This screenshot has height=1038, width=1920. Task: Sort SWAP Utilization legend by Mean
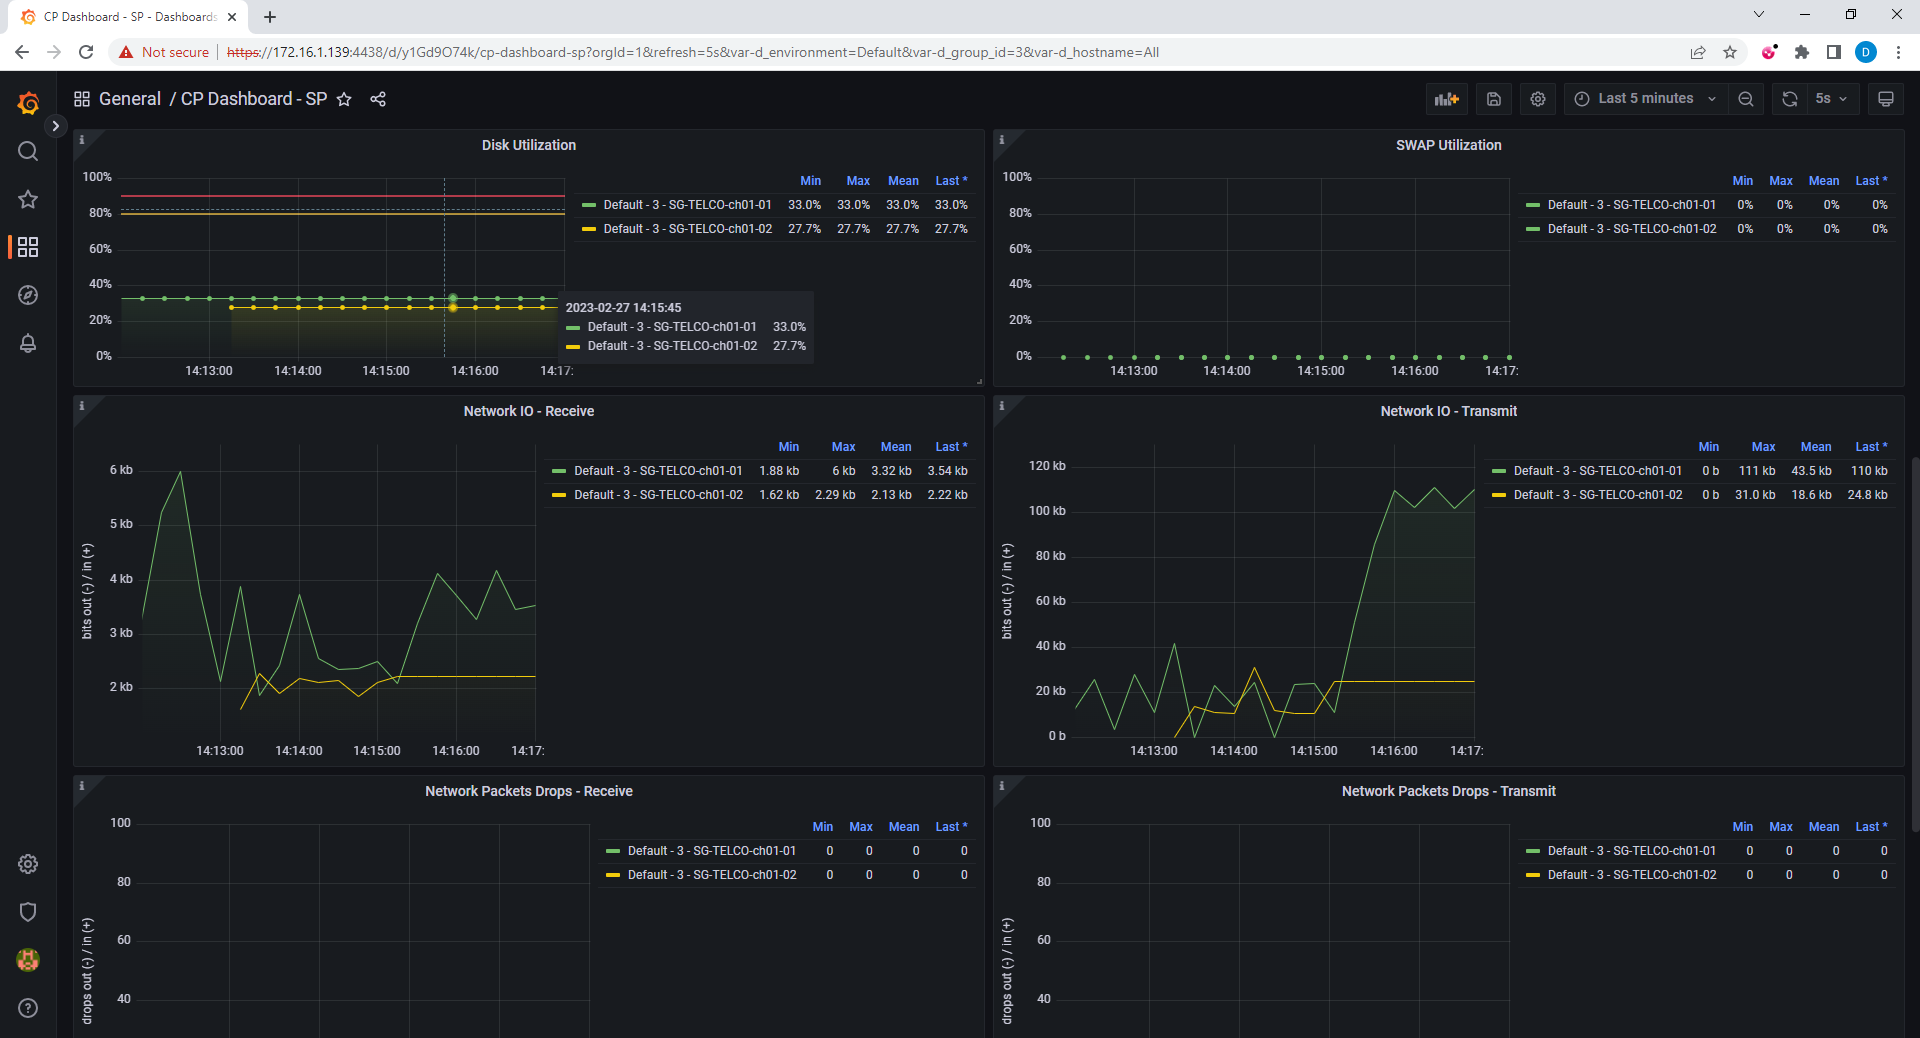[1824, 181]
